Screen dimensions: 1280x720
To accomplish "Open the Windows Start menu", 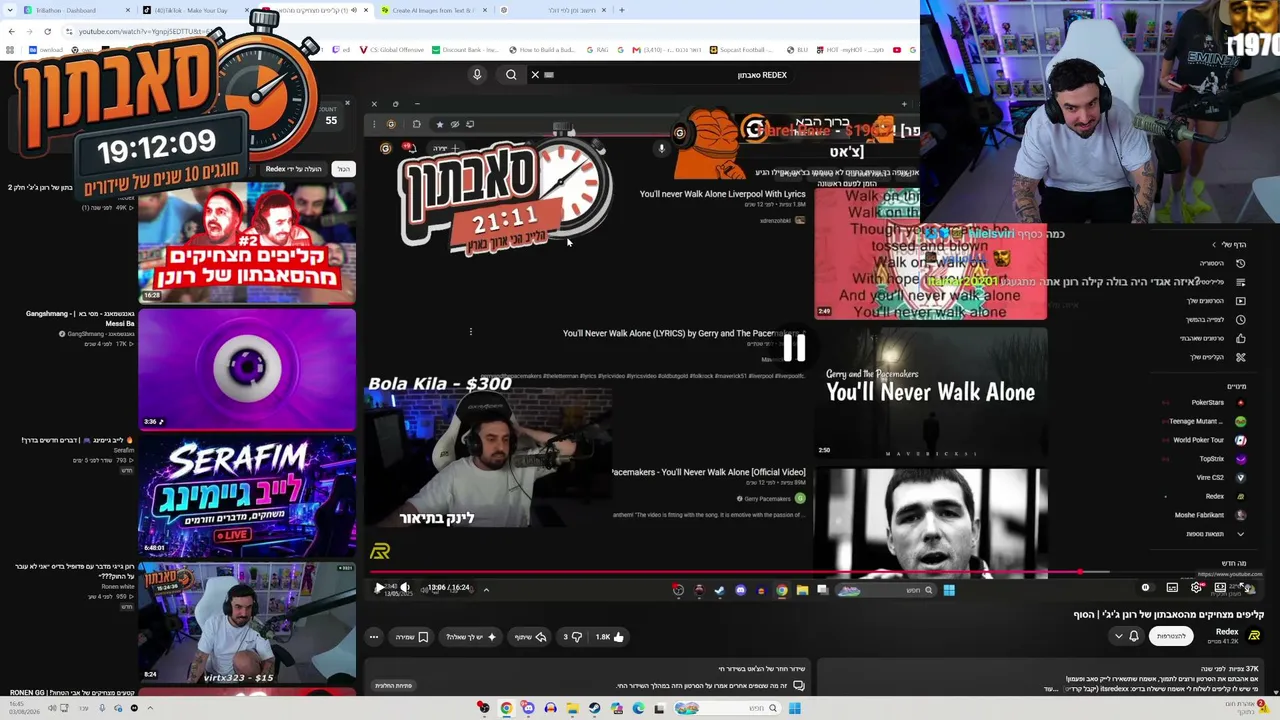I will 794,709.
